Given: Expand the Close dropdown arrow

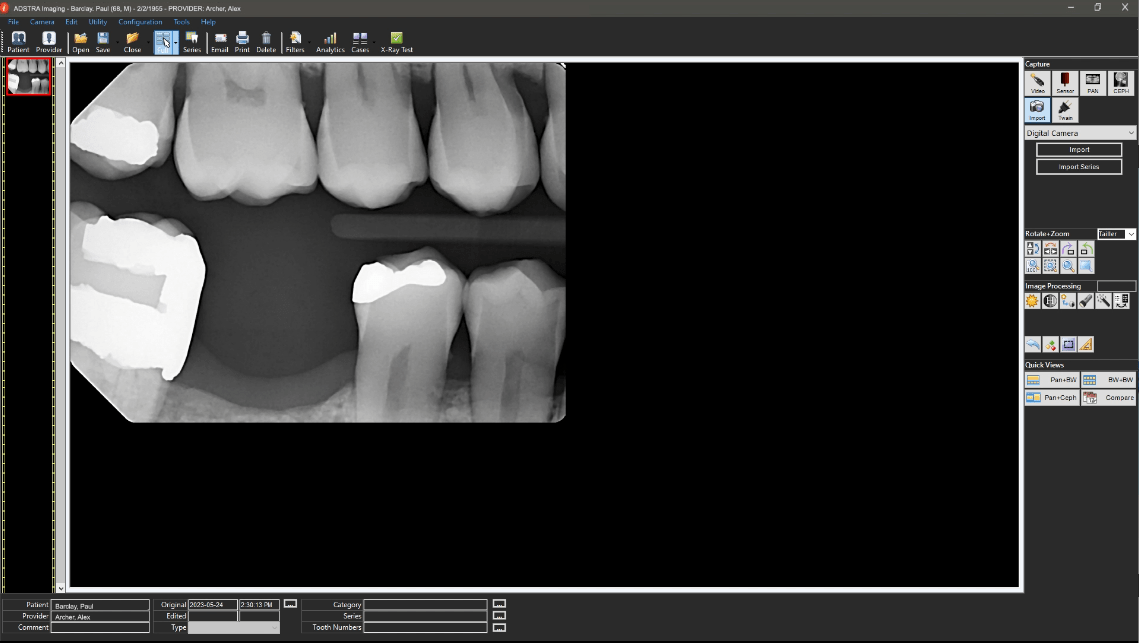Looking at the screenshot, I should (x=147, y=42).
